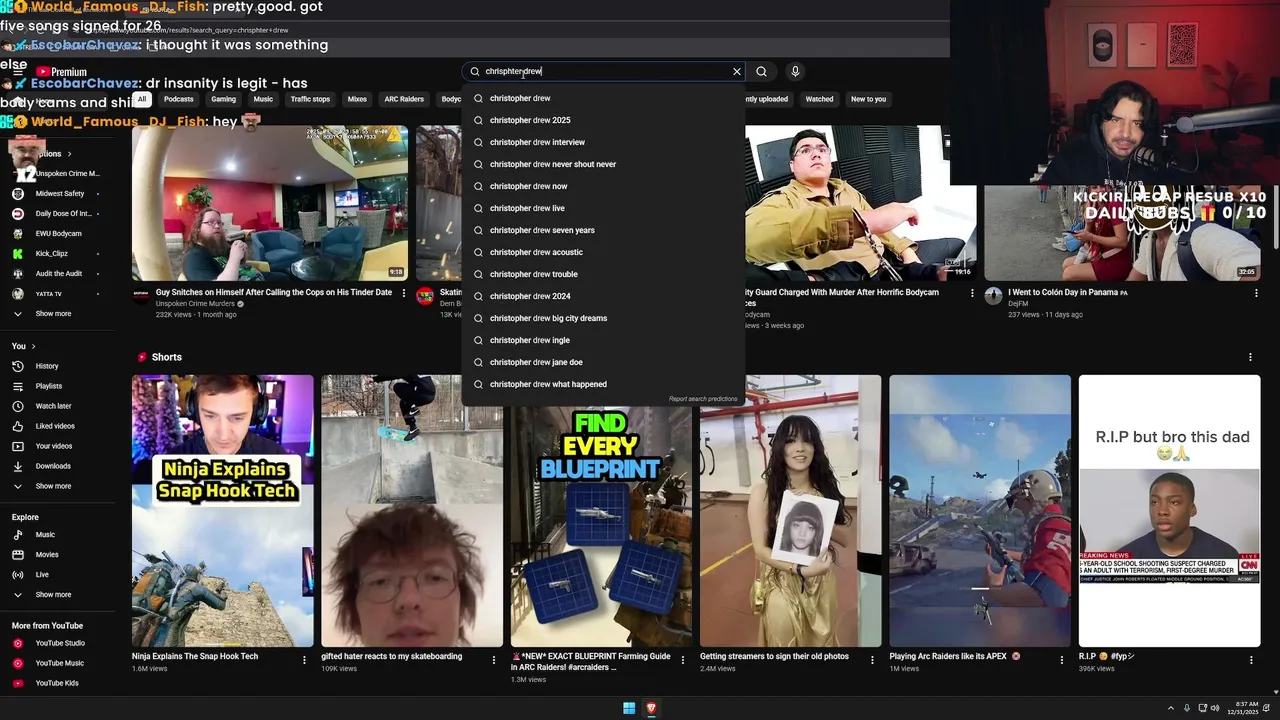Open Movies under Explore
1280x720 pixels.
pyautogui.click(x=47, y=555)
